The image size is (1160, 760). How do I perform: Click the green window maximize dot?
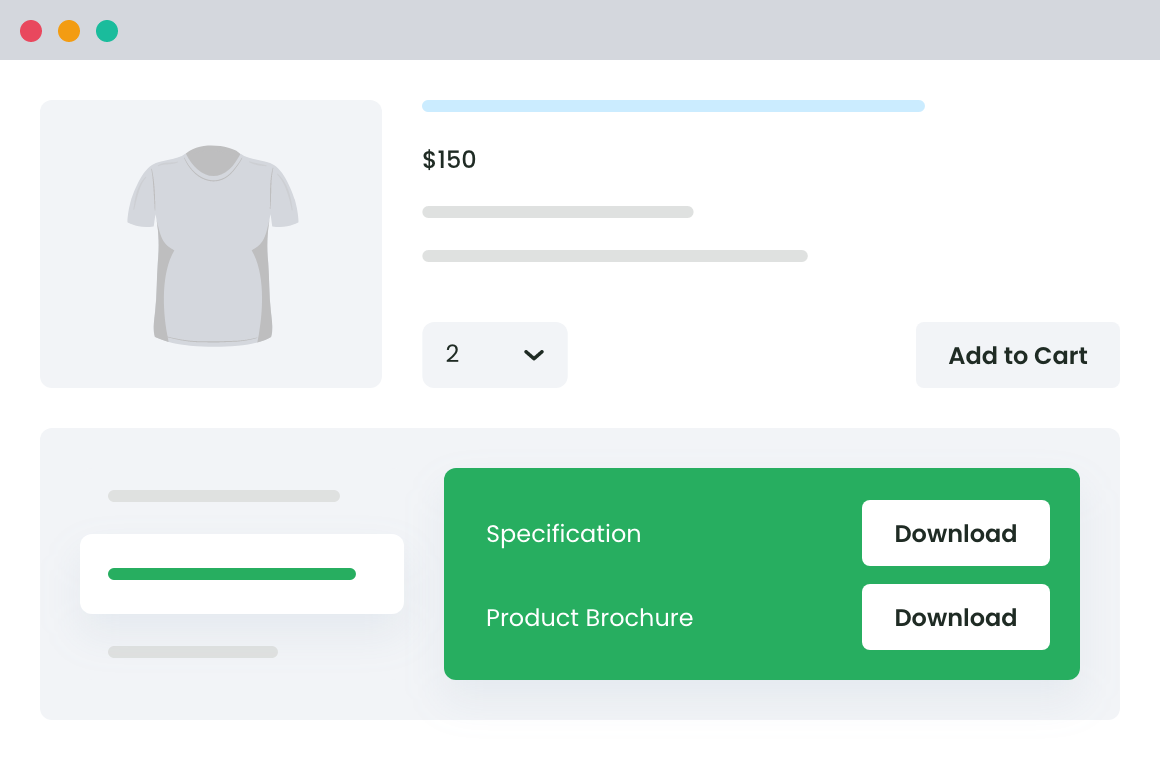click(x=107, y=31)
